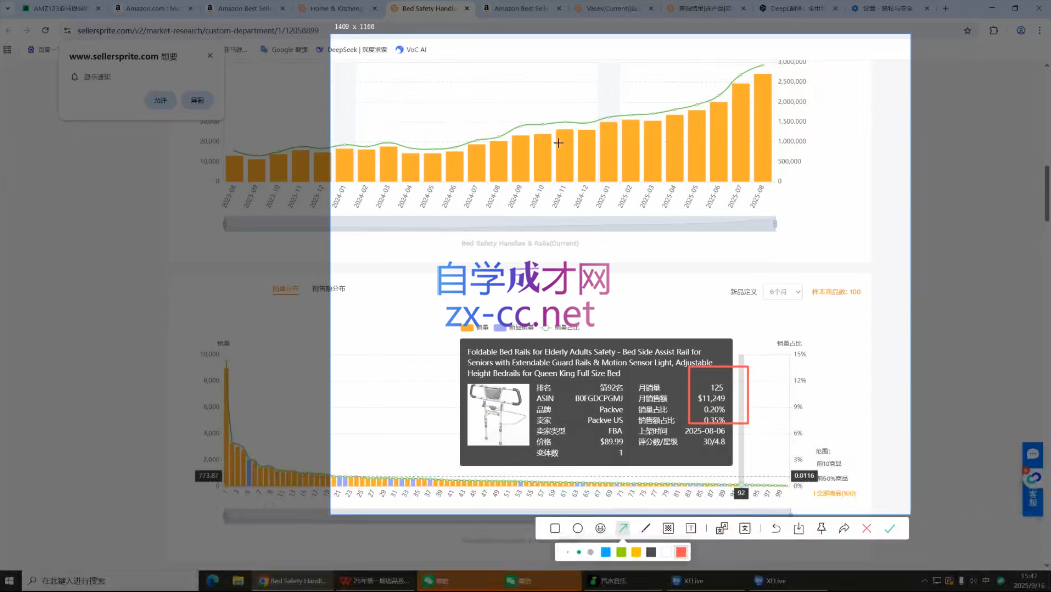Toggle the arrow annotation tool
Screen dimensions: 1051x592
623,528
